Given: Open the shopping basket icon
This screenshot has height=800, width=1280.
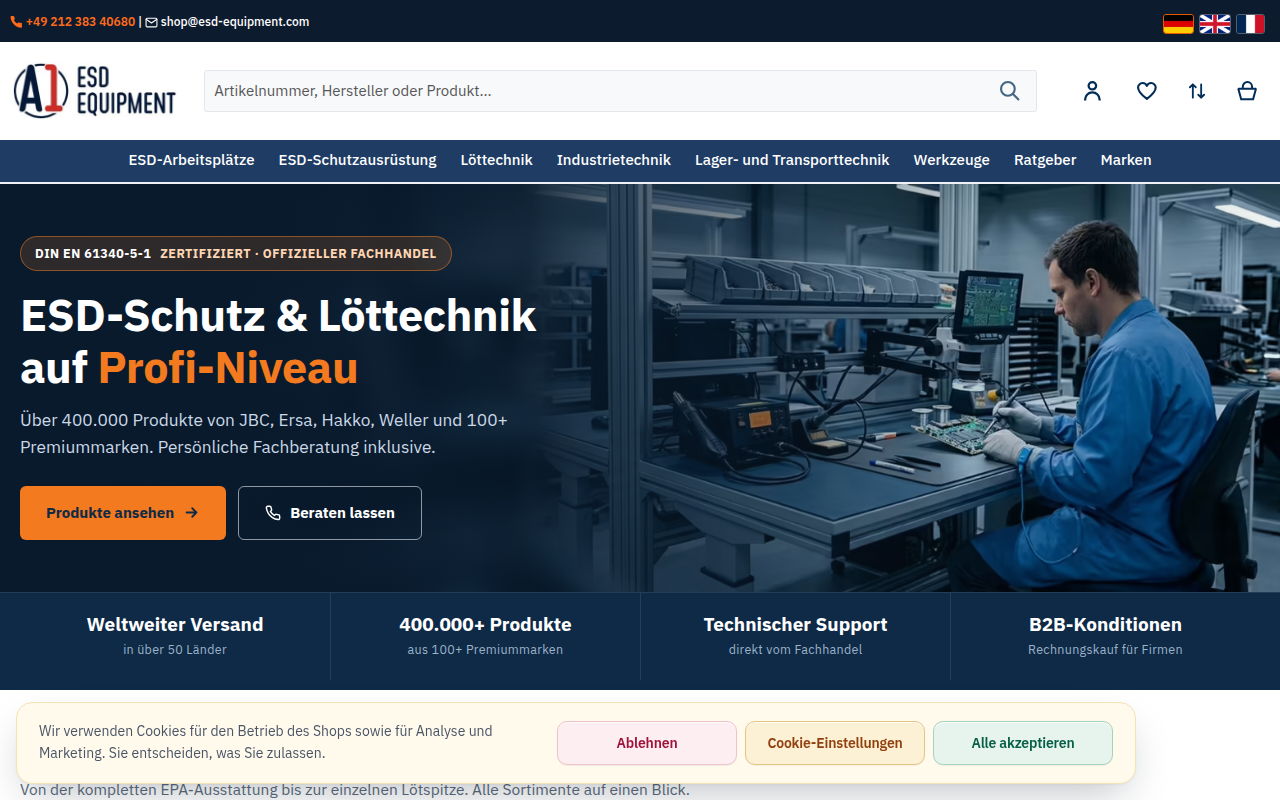Looking at the screenshot, I should pos(1247,91).
